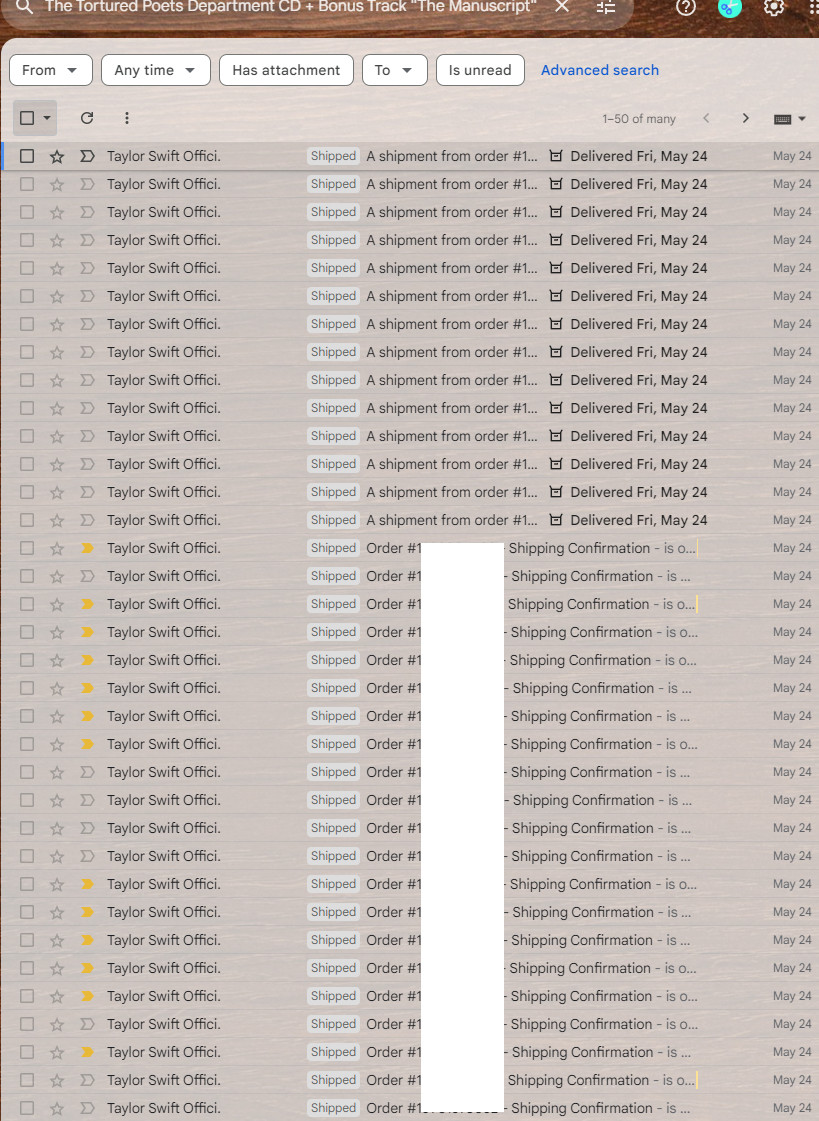This screenshot has width=819, height=1121.
Task: Open the Support question mark icon
Action: (x=685, y=7)
